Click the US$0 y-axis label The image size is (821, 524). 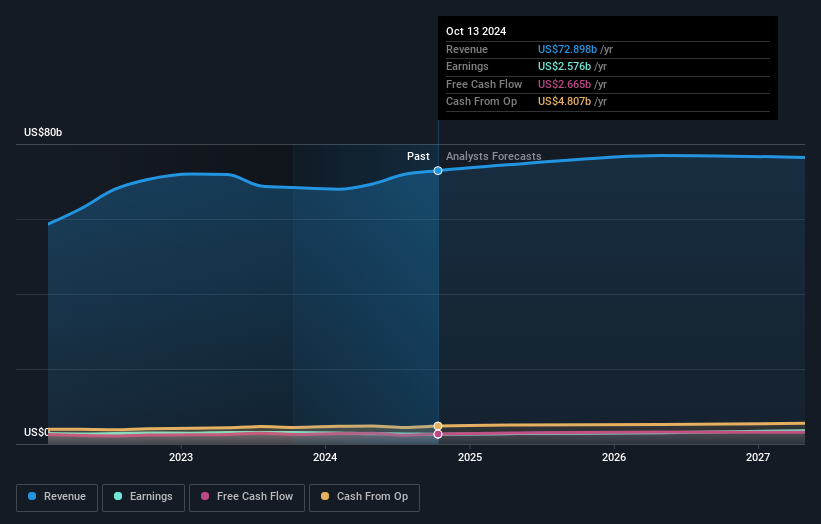(x=36, y=432)
